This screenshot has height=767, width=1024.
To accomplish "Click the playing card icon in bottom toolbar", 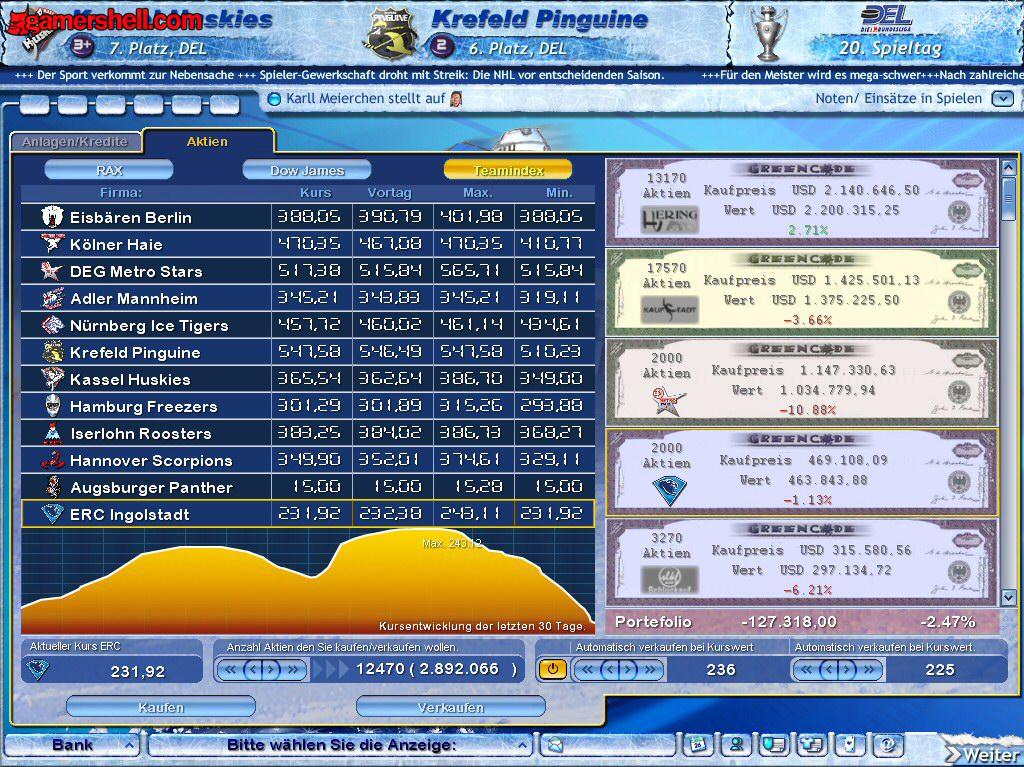I will click(x=848, y=745).
